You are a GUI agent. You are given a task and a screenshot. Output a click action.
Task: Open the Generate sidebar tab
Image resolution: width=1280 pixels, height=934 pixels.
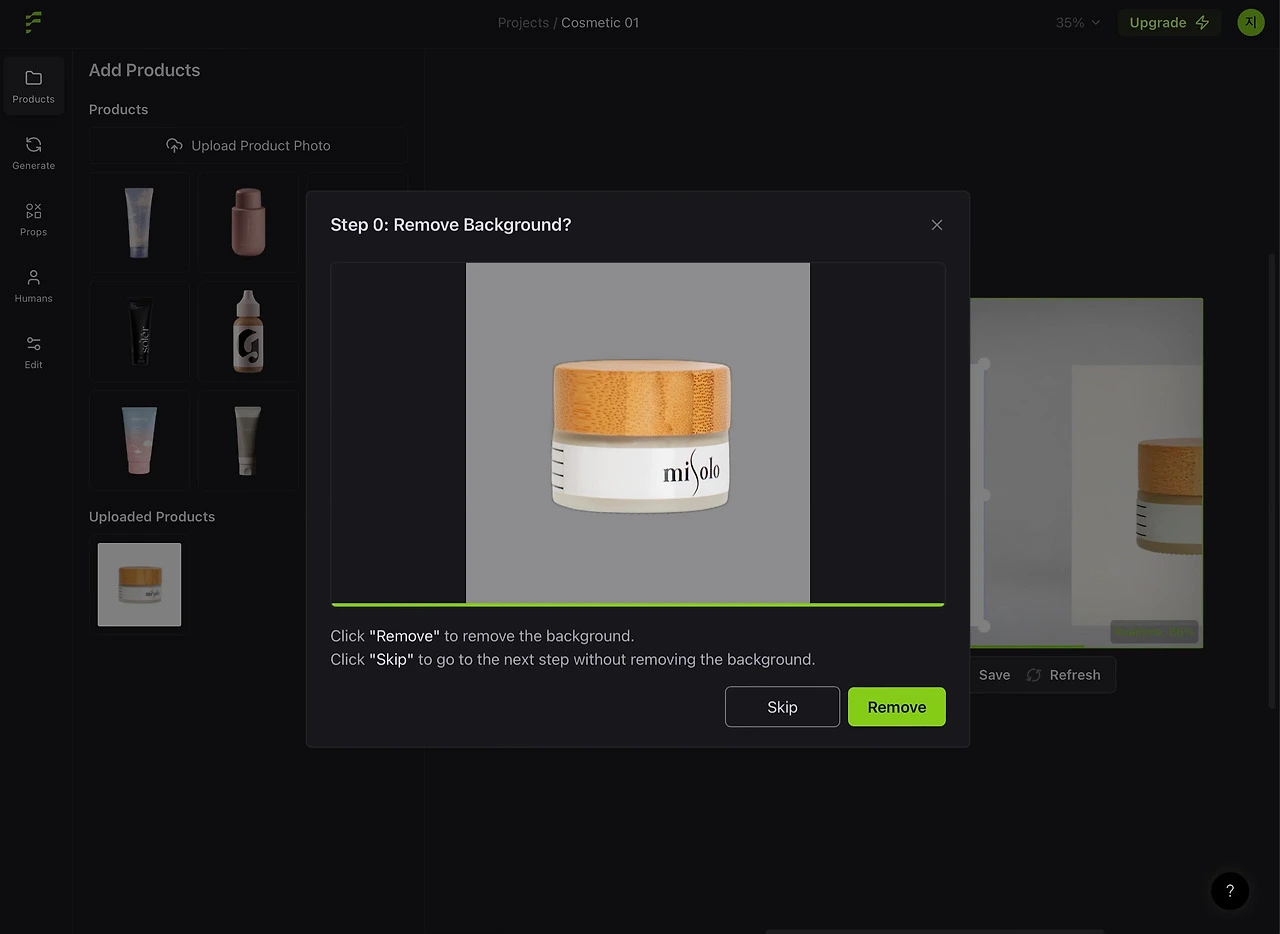(34, 153)
